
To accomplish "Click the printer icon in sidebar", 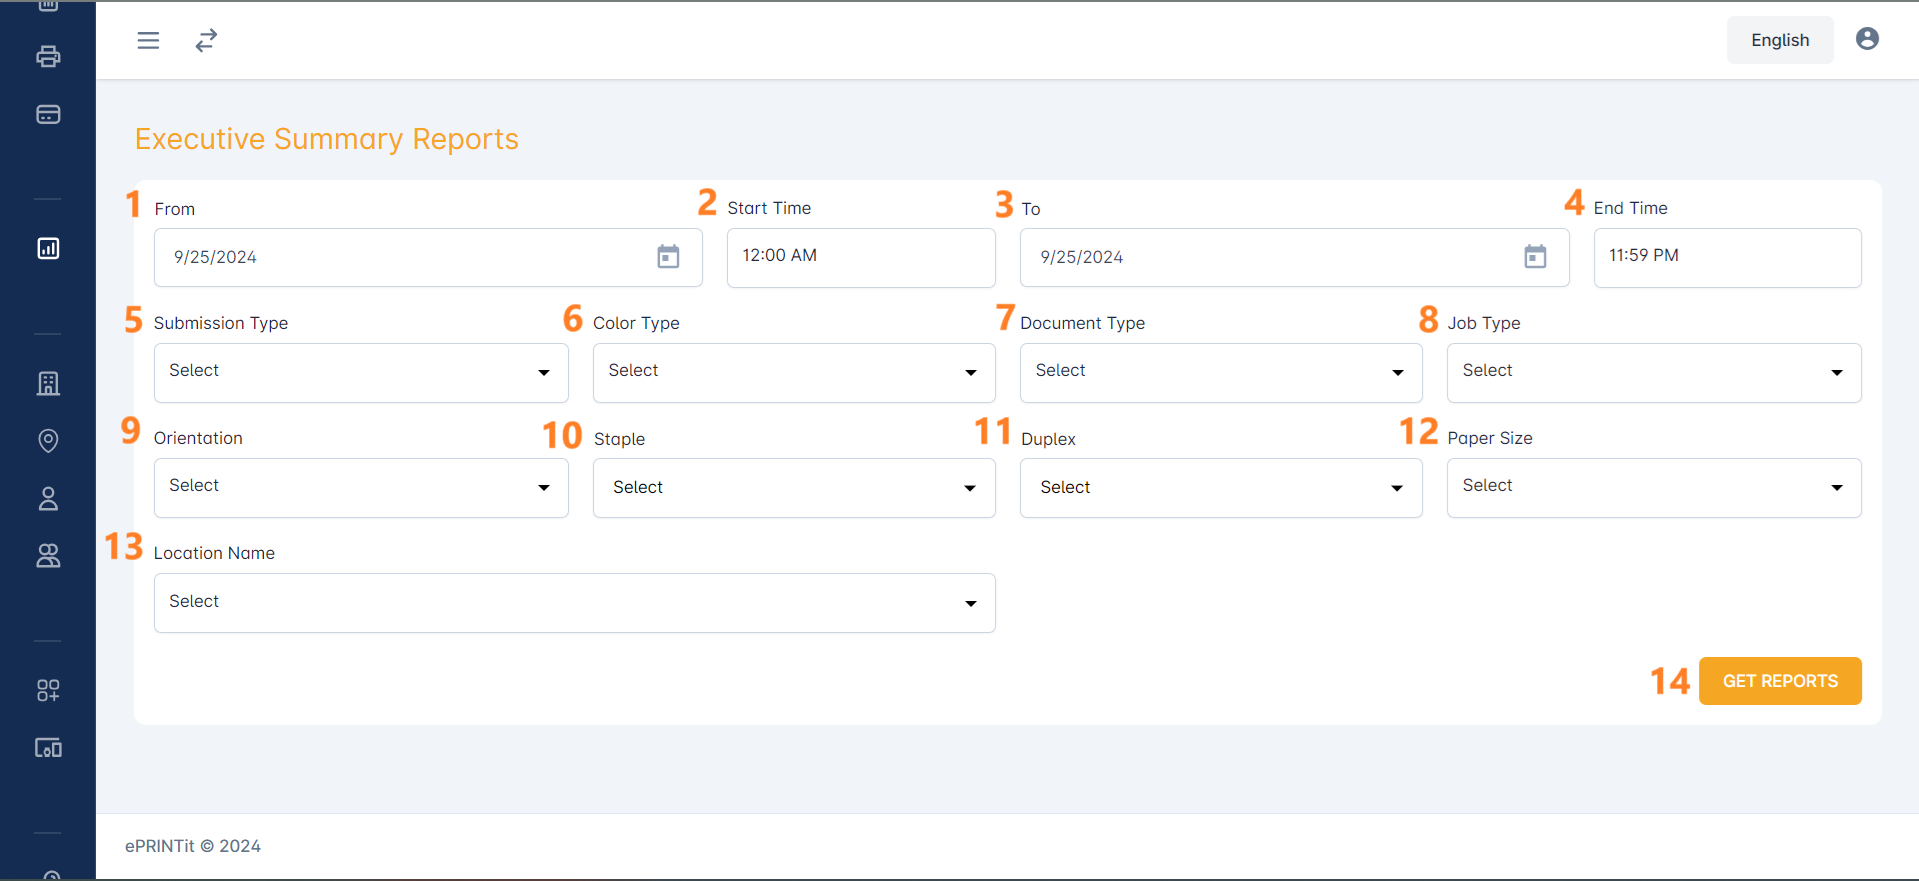I will pyautogui.click(x=48, y=56).
